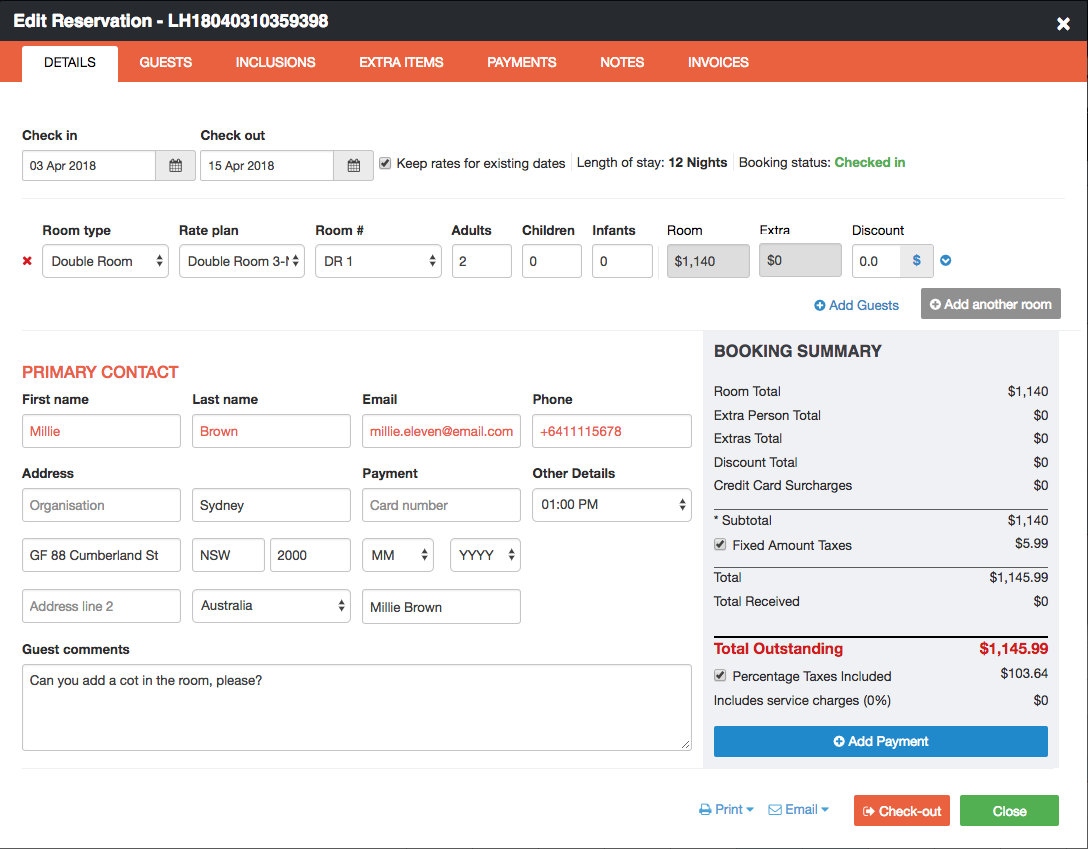
Task: Open the check-out calendar picker
Action: [x=353, y=166]
